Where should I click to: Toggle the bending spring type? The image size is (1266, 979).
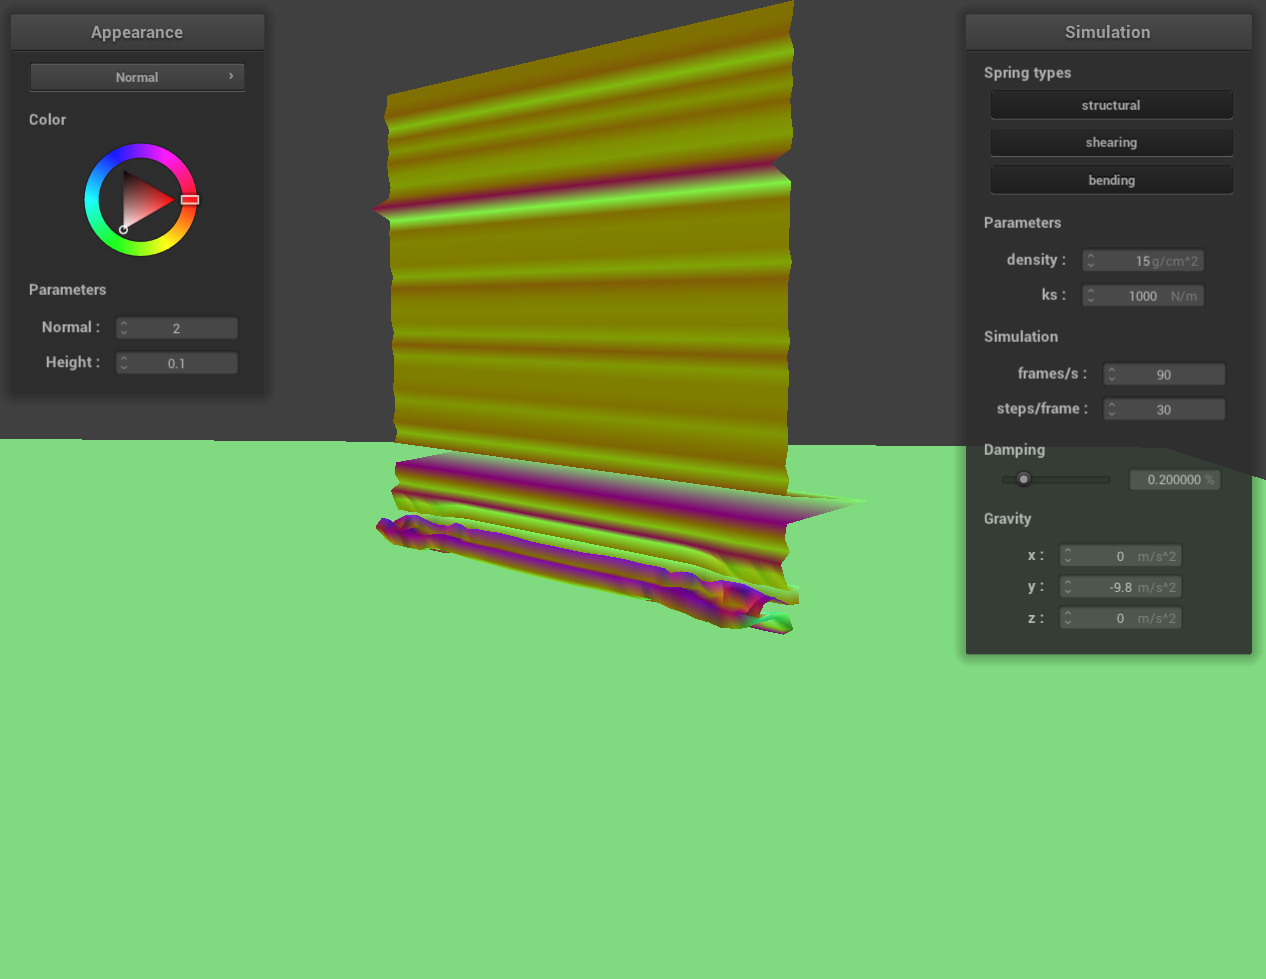(x=1111, y=180)
